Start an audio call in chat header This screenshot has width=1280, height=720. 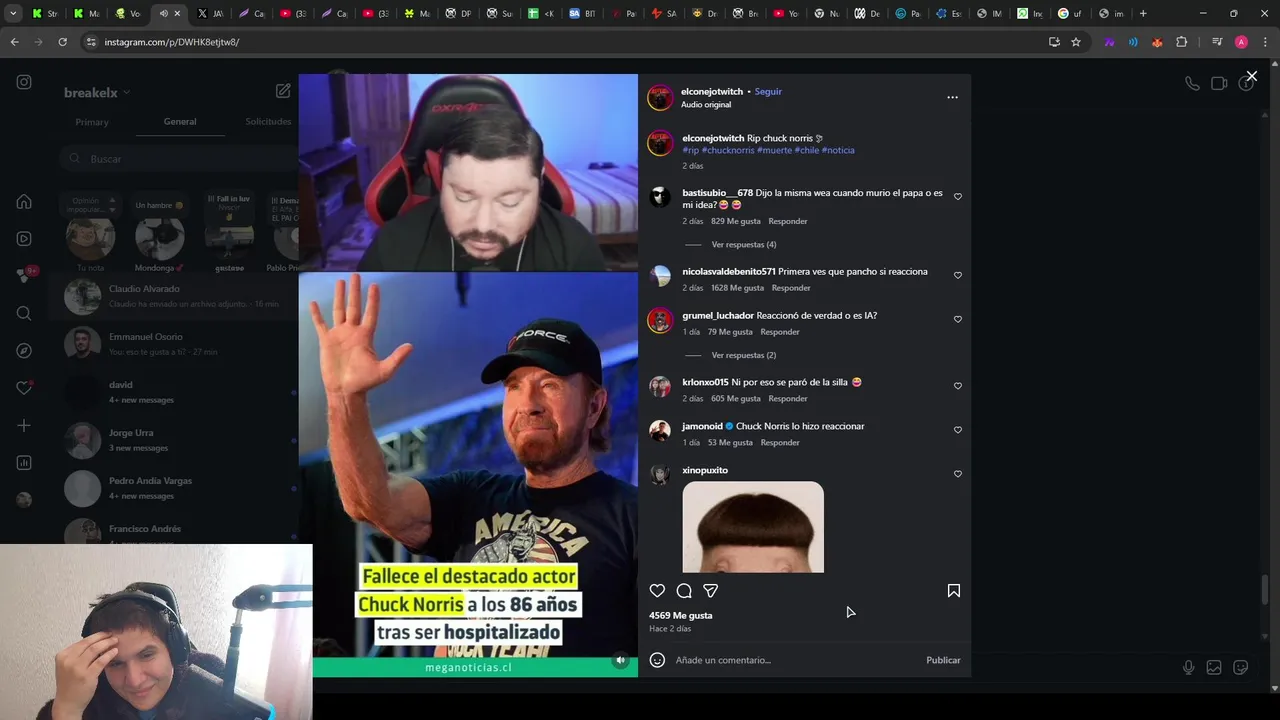(1192, 84)
